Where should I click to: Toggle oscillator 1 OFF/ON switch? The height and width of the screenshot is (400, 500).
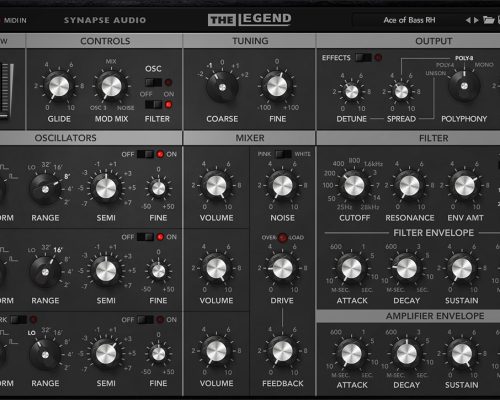[x=145, y=154]
